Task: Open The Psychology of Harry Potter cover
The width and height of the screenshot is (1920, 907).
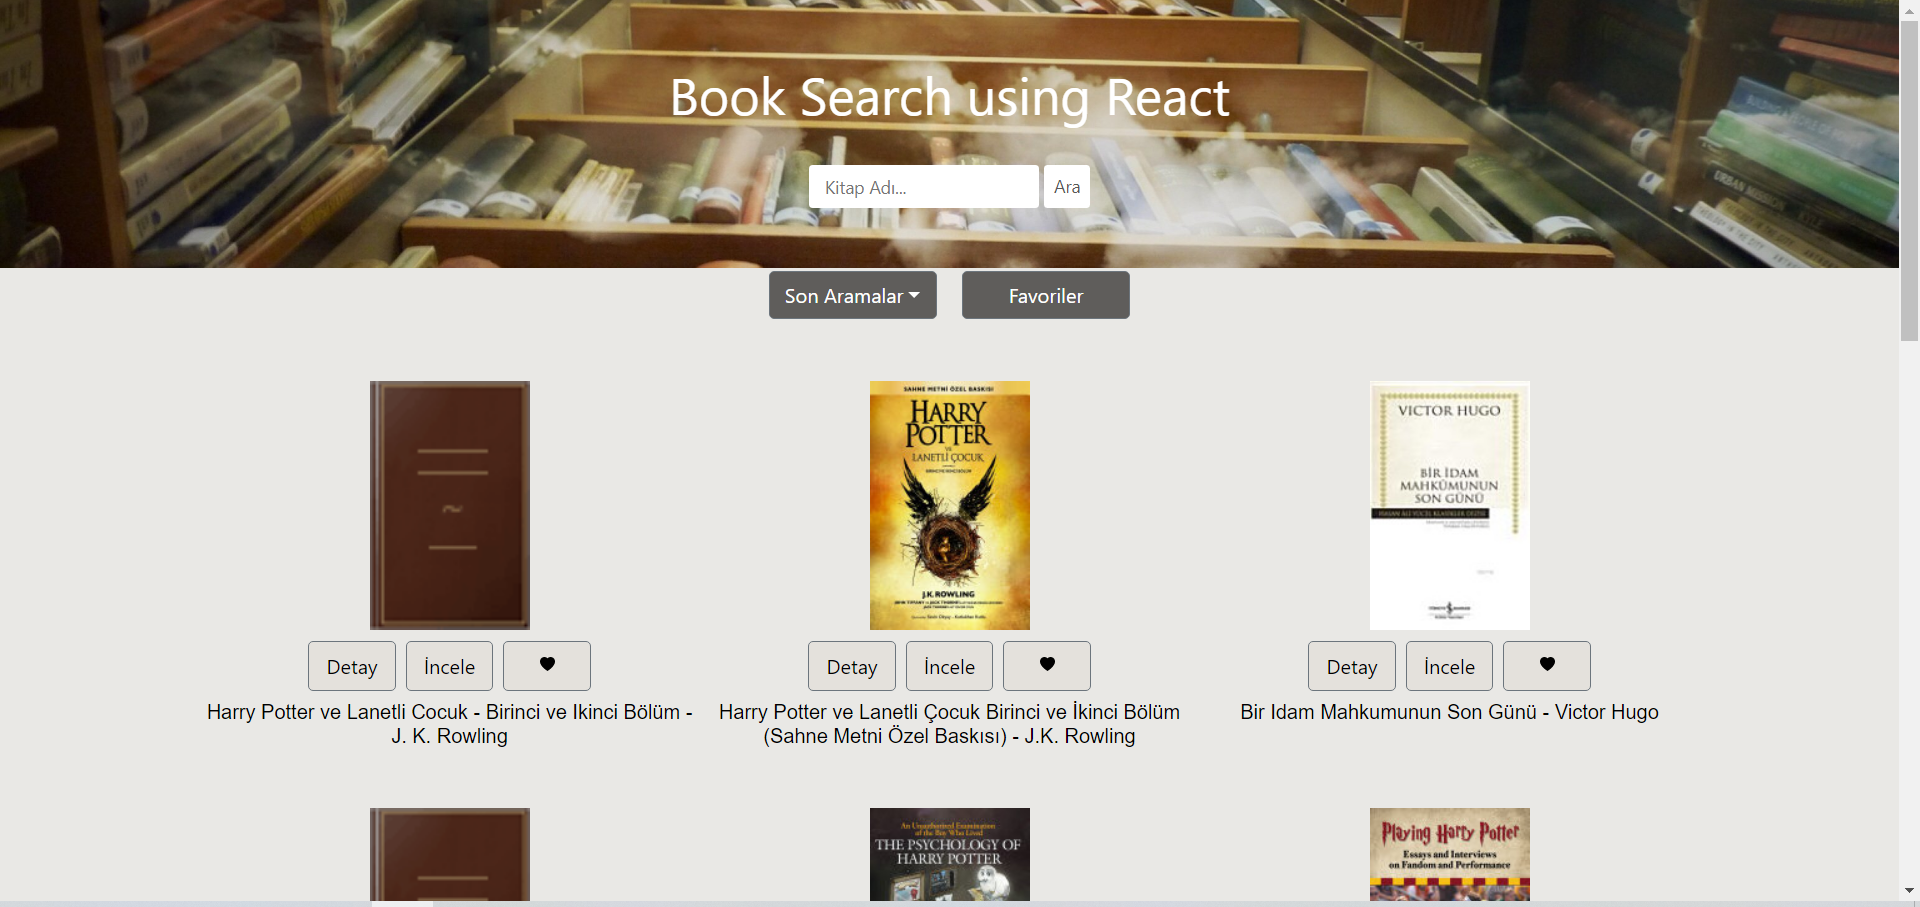Action: [950, 854]
